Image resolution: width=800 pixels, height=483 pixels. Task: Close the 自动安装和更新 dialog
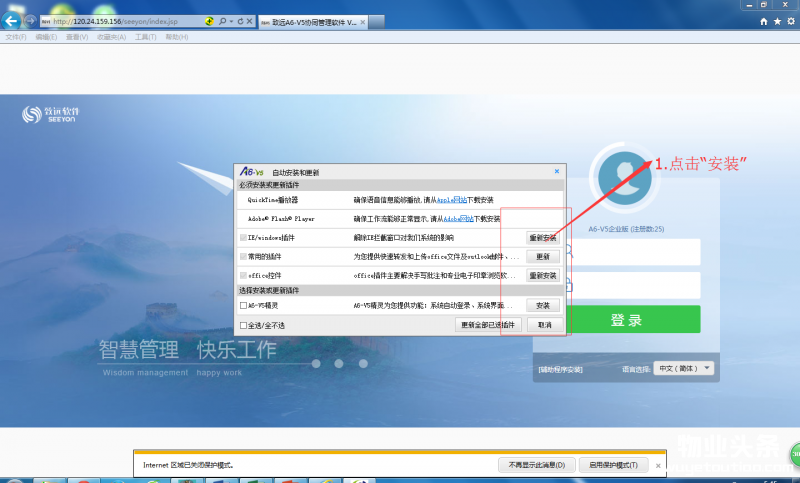tap(557, 171)
